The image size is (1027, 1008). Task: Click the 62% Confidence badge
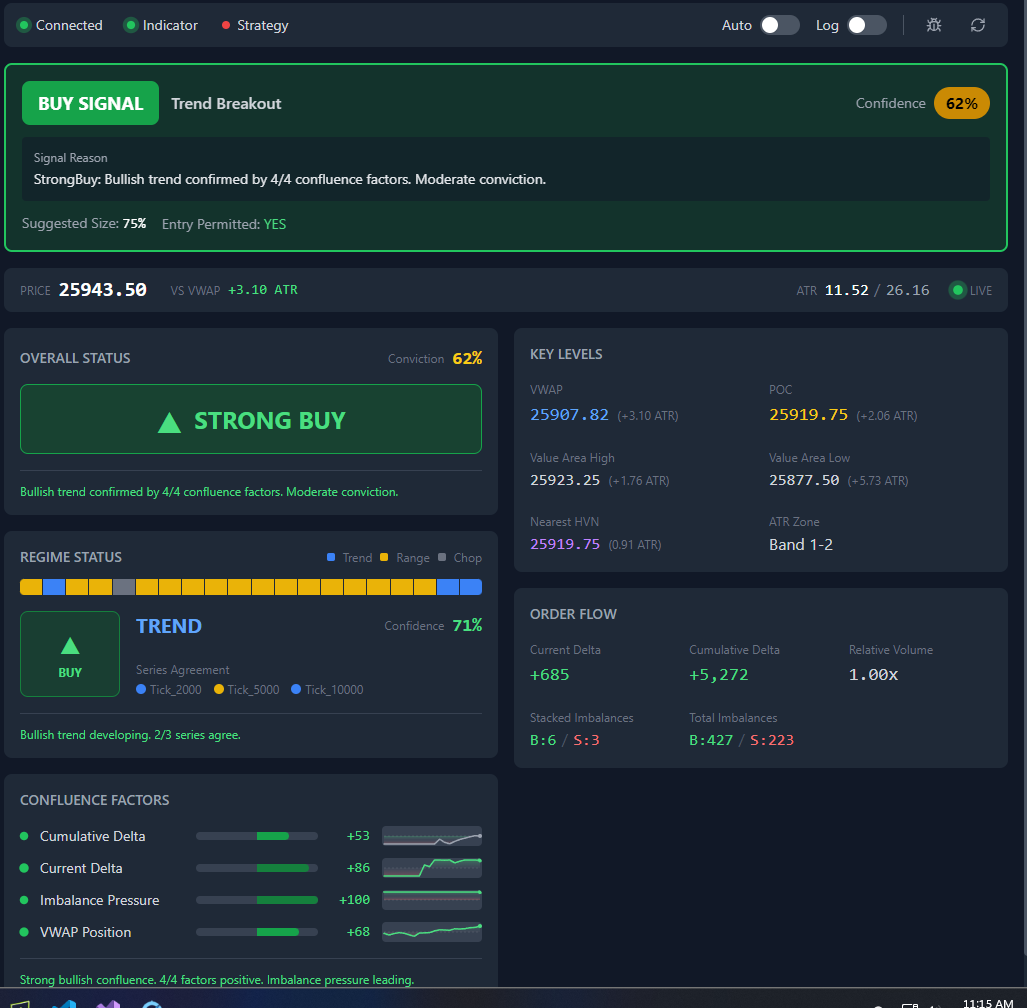point(961,103)
